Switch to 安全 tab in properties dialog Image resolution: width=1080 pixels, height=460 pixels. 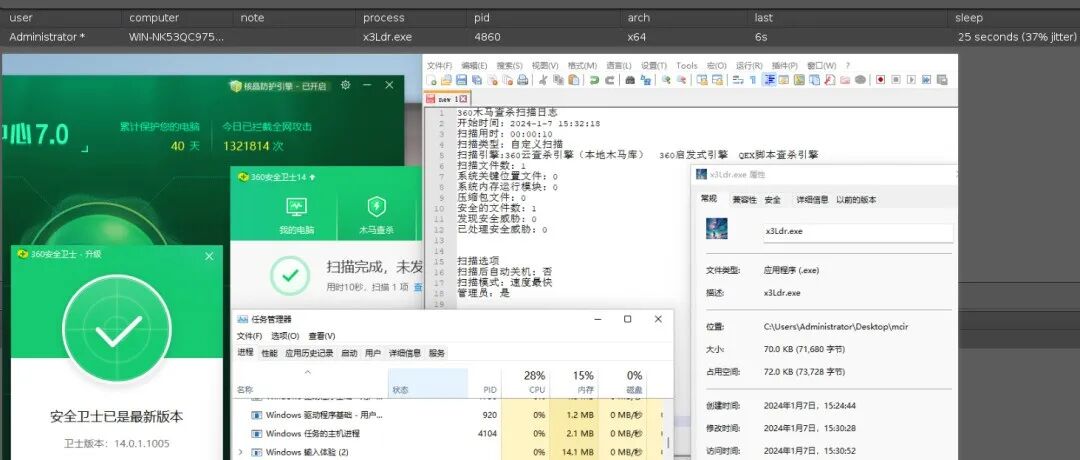773,200
